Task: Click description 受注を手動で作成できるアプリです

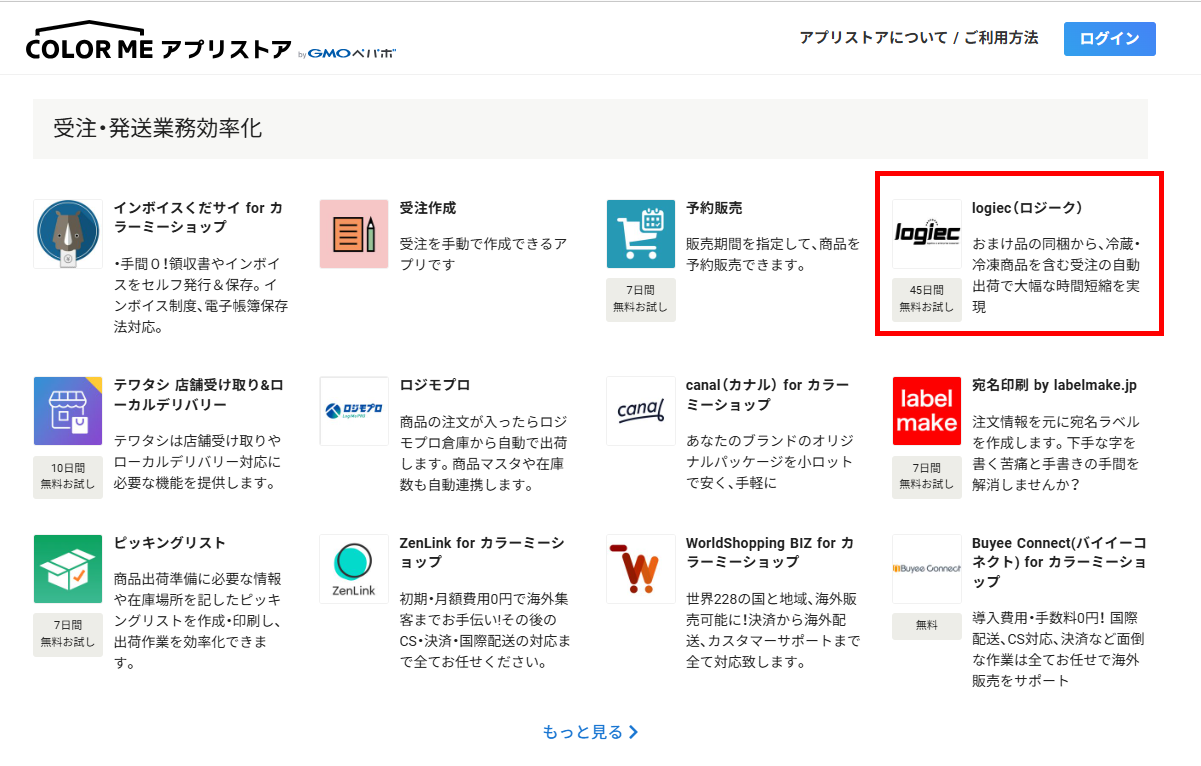Action: click(x=484, y=254)
